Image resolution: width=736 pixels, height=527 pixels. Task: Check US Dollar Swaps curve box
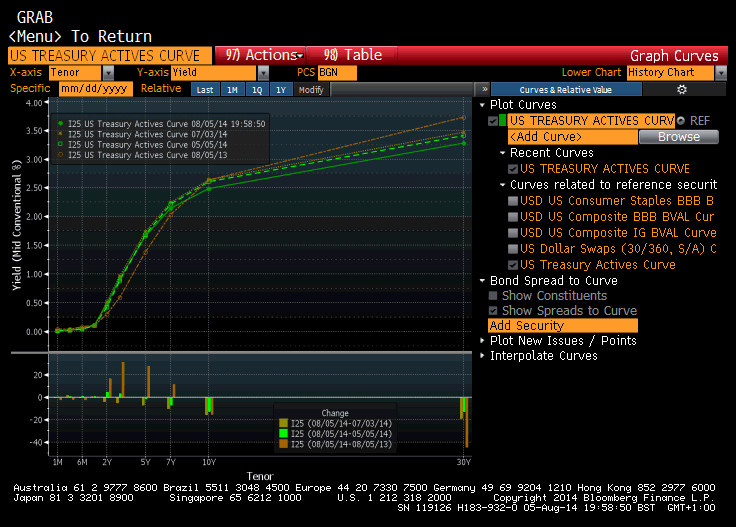[513, 249]
